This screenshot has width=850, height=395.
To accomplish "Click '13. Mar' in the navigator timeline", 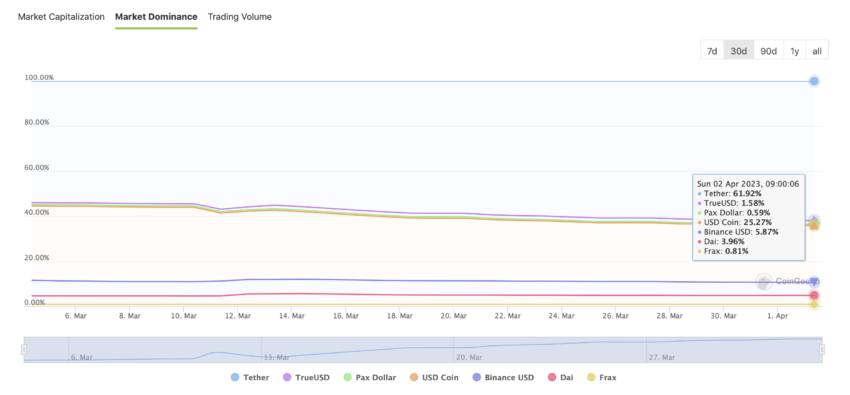I will click(x=276, y=358).
